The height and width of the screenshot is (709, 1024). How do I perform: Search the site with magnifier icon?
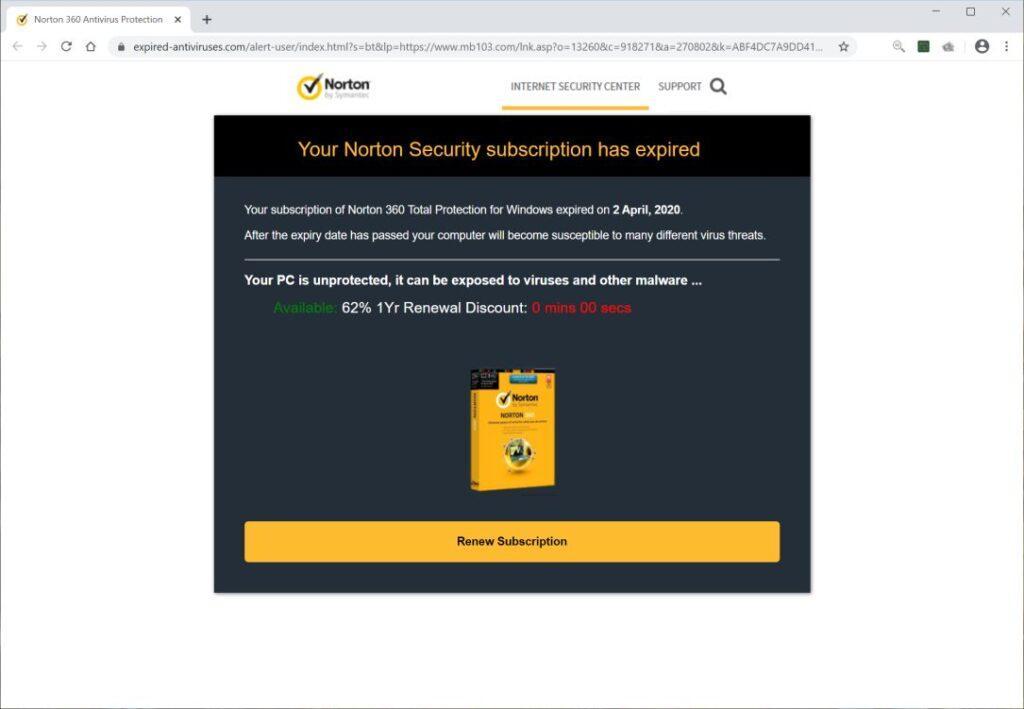pyautogui.click(x=718, y=86)
